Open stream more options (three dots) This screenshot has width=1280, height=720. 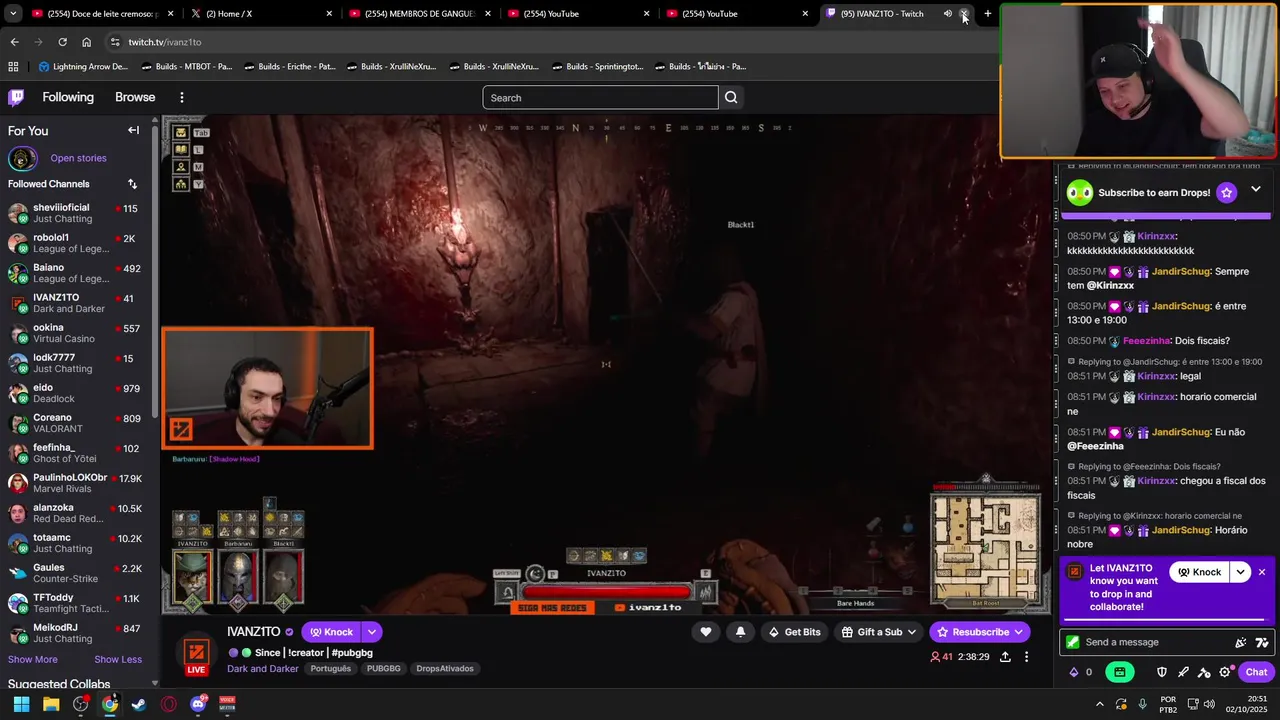1026,657
